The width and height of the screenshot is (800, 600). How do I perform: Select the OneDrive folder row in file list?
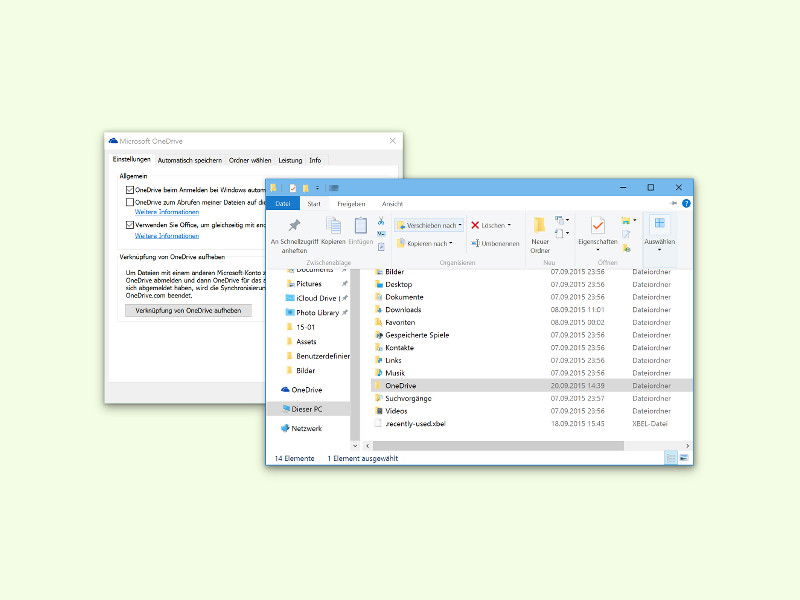click(532, 386)
